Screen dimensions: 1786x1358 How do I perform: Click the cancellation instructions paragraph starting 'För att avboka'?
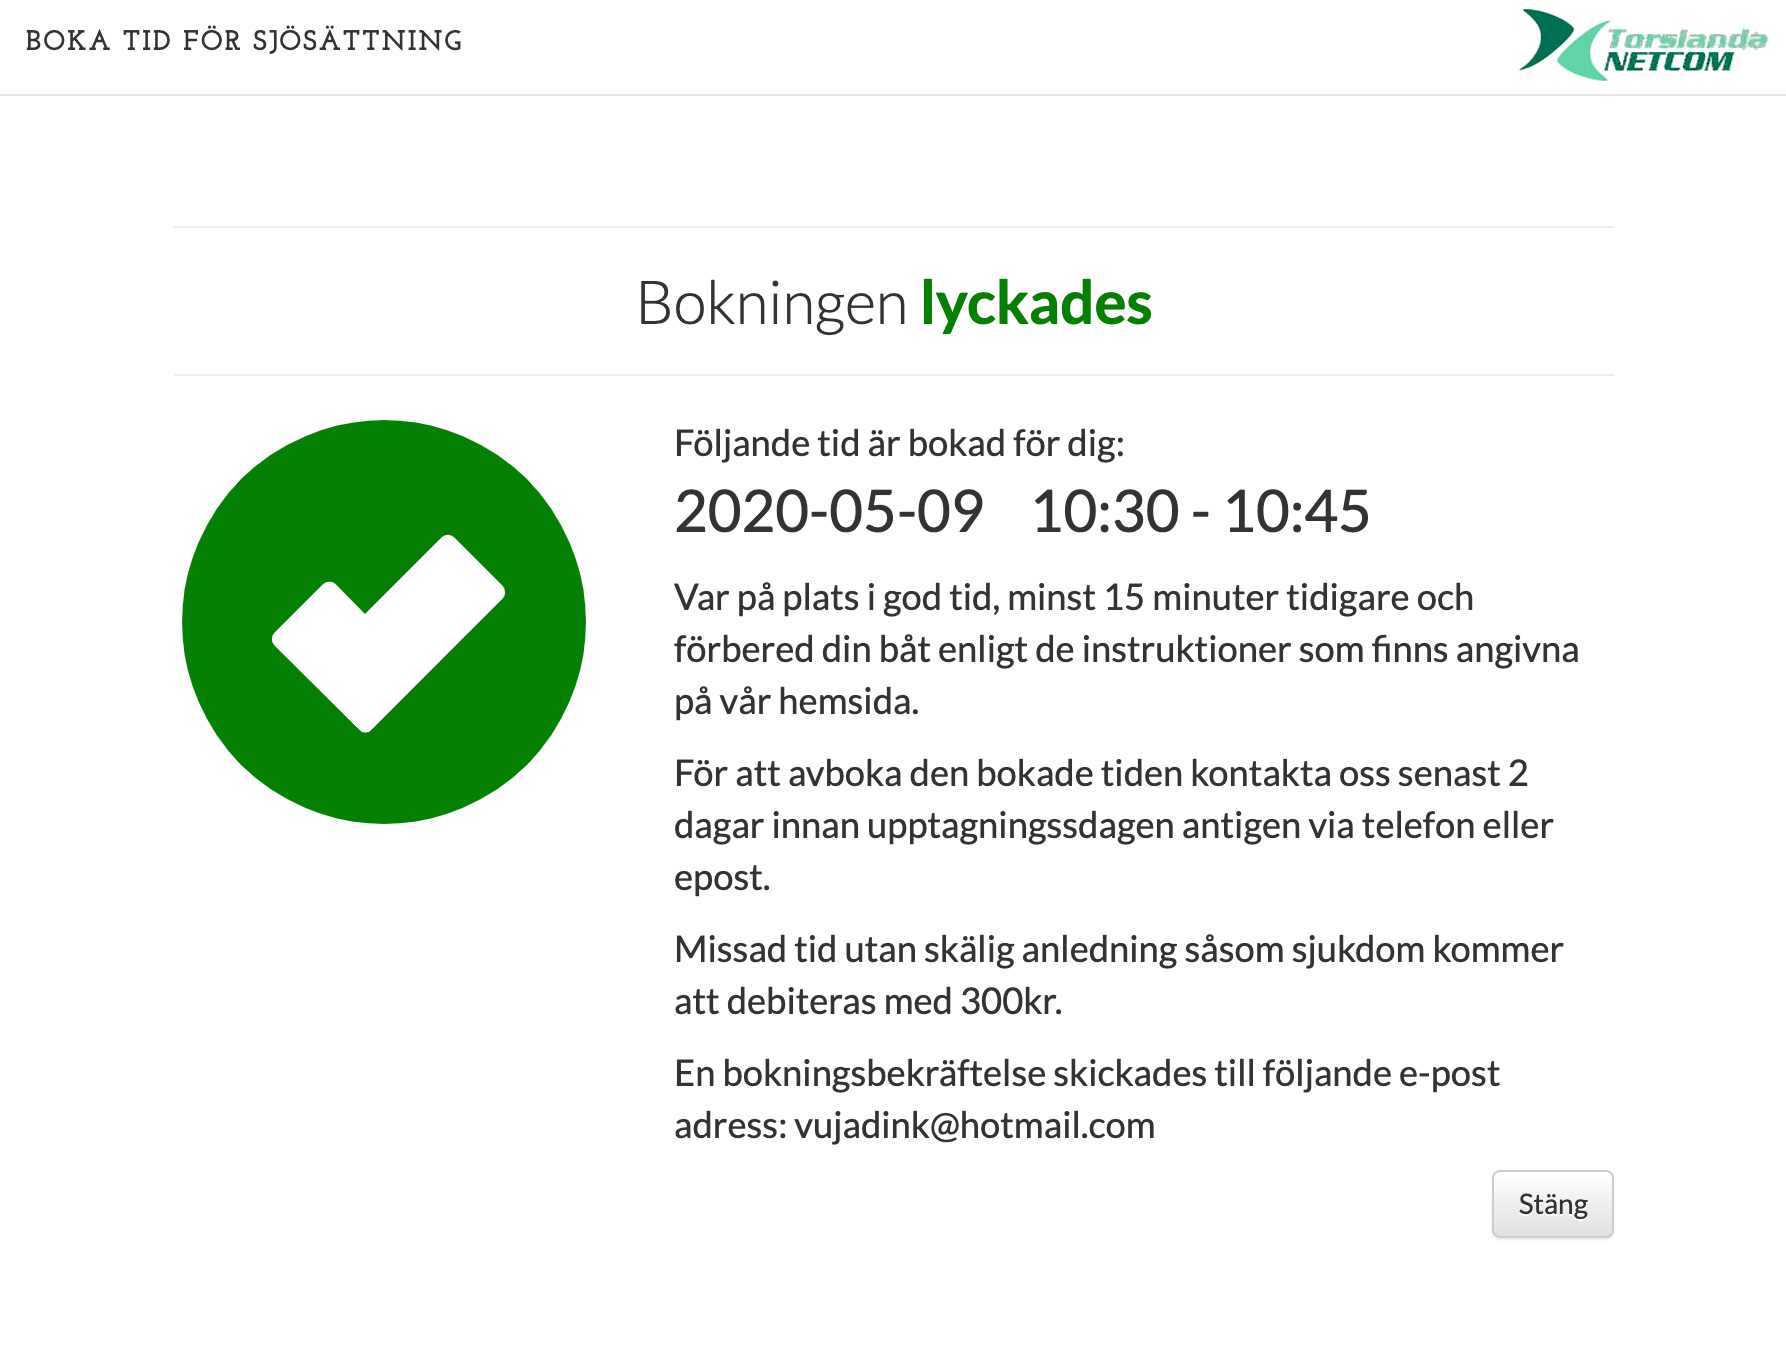coord(1114,825)
